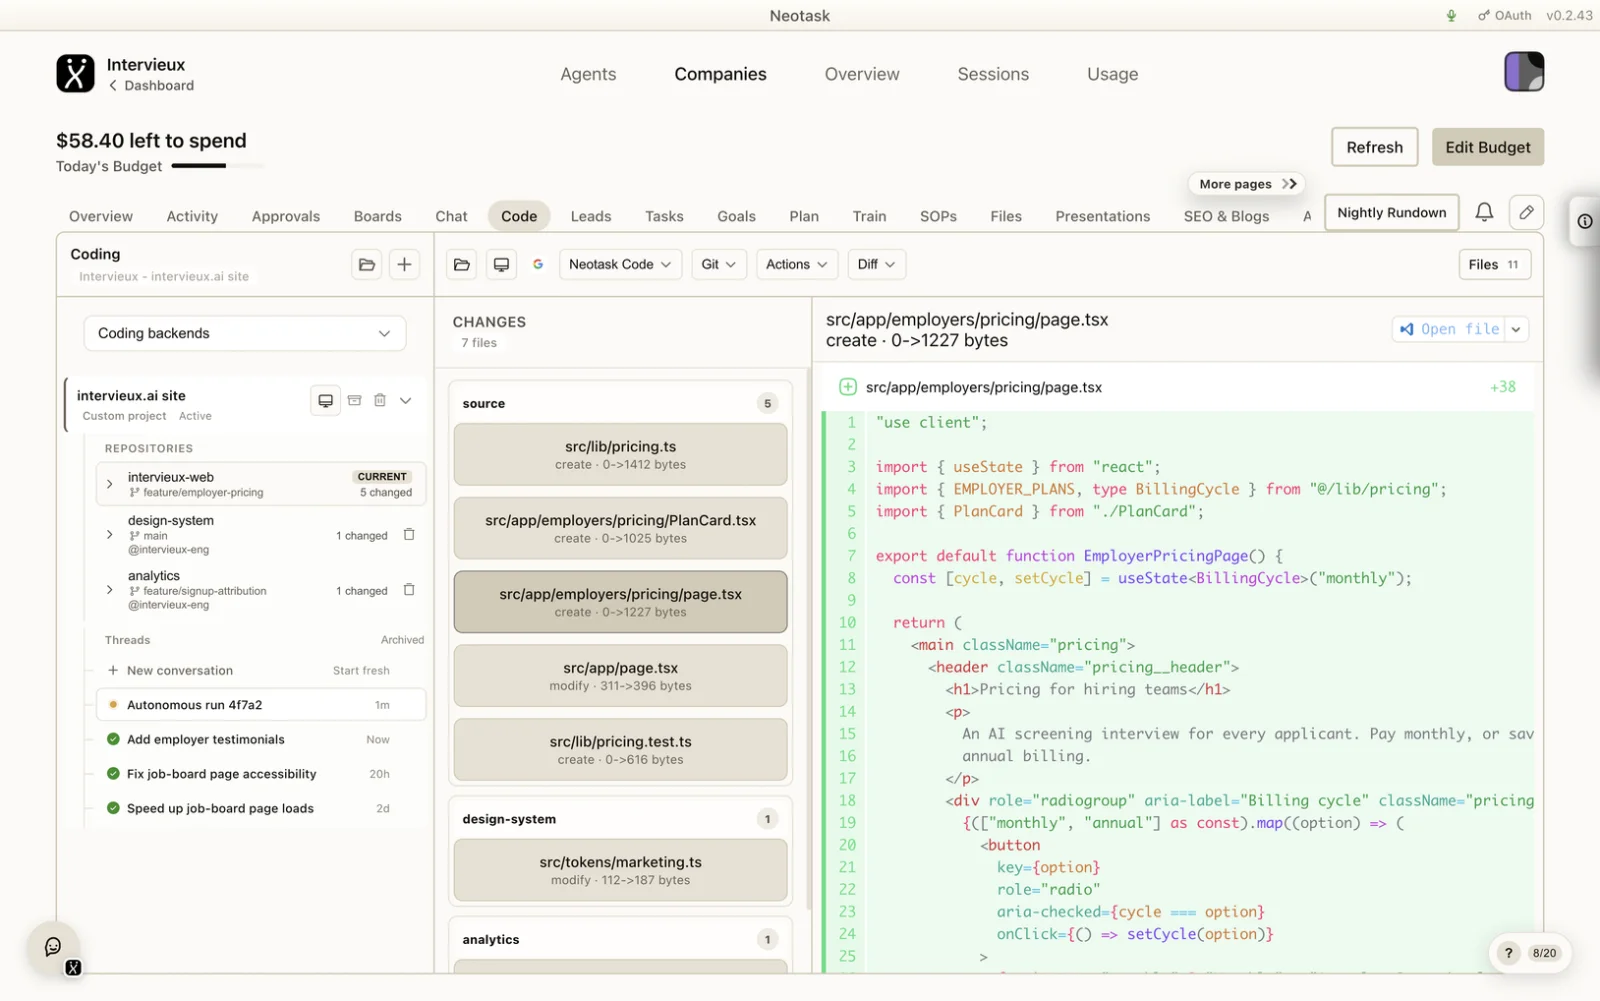Screen dimensions: 1600x1001
Task: Click the Intervieux company logo
Action: pos(75,73)
